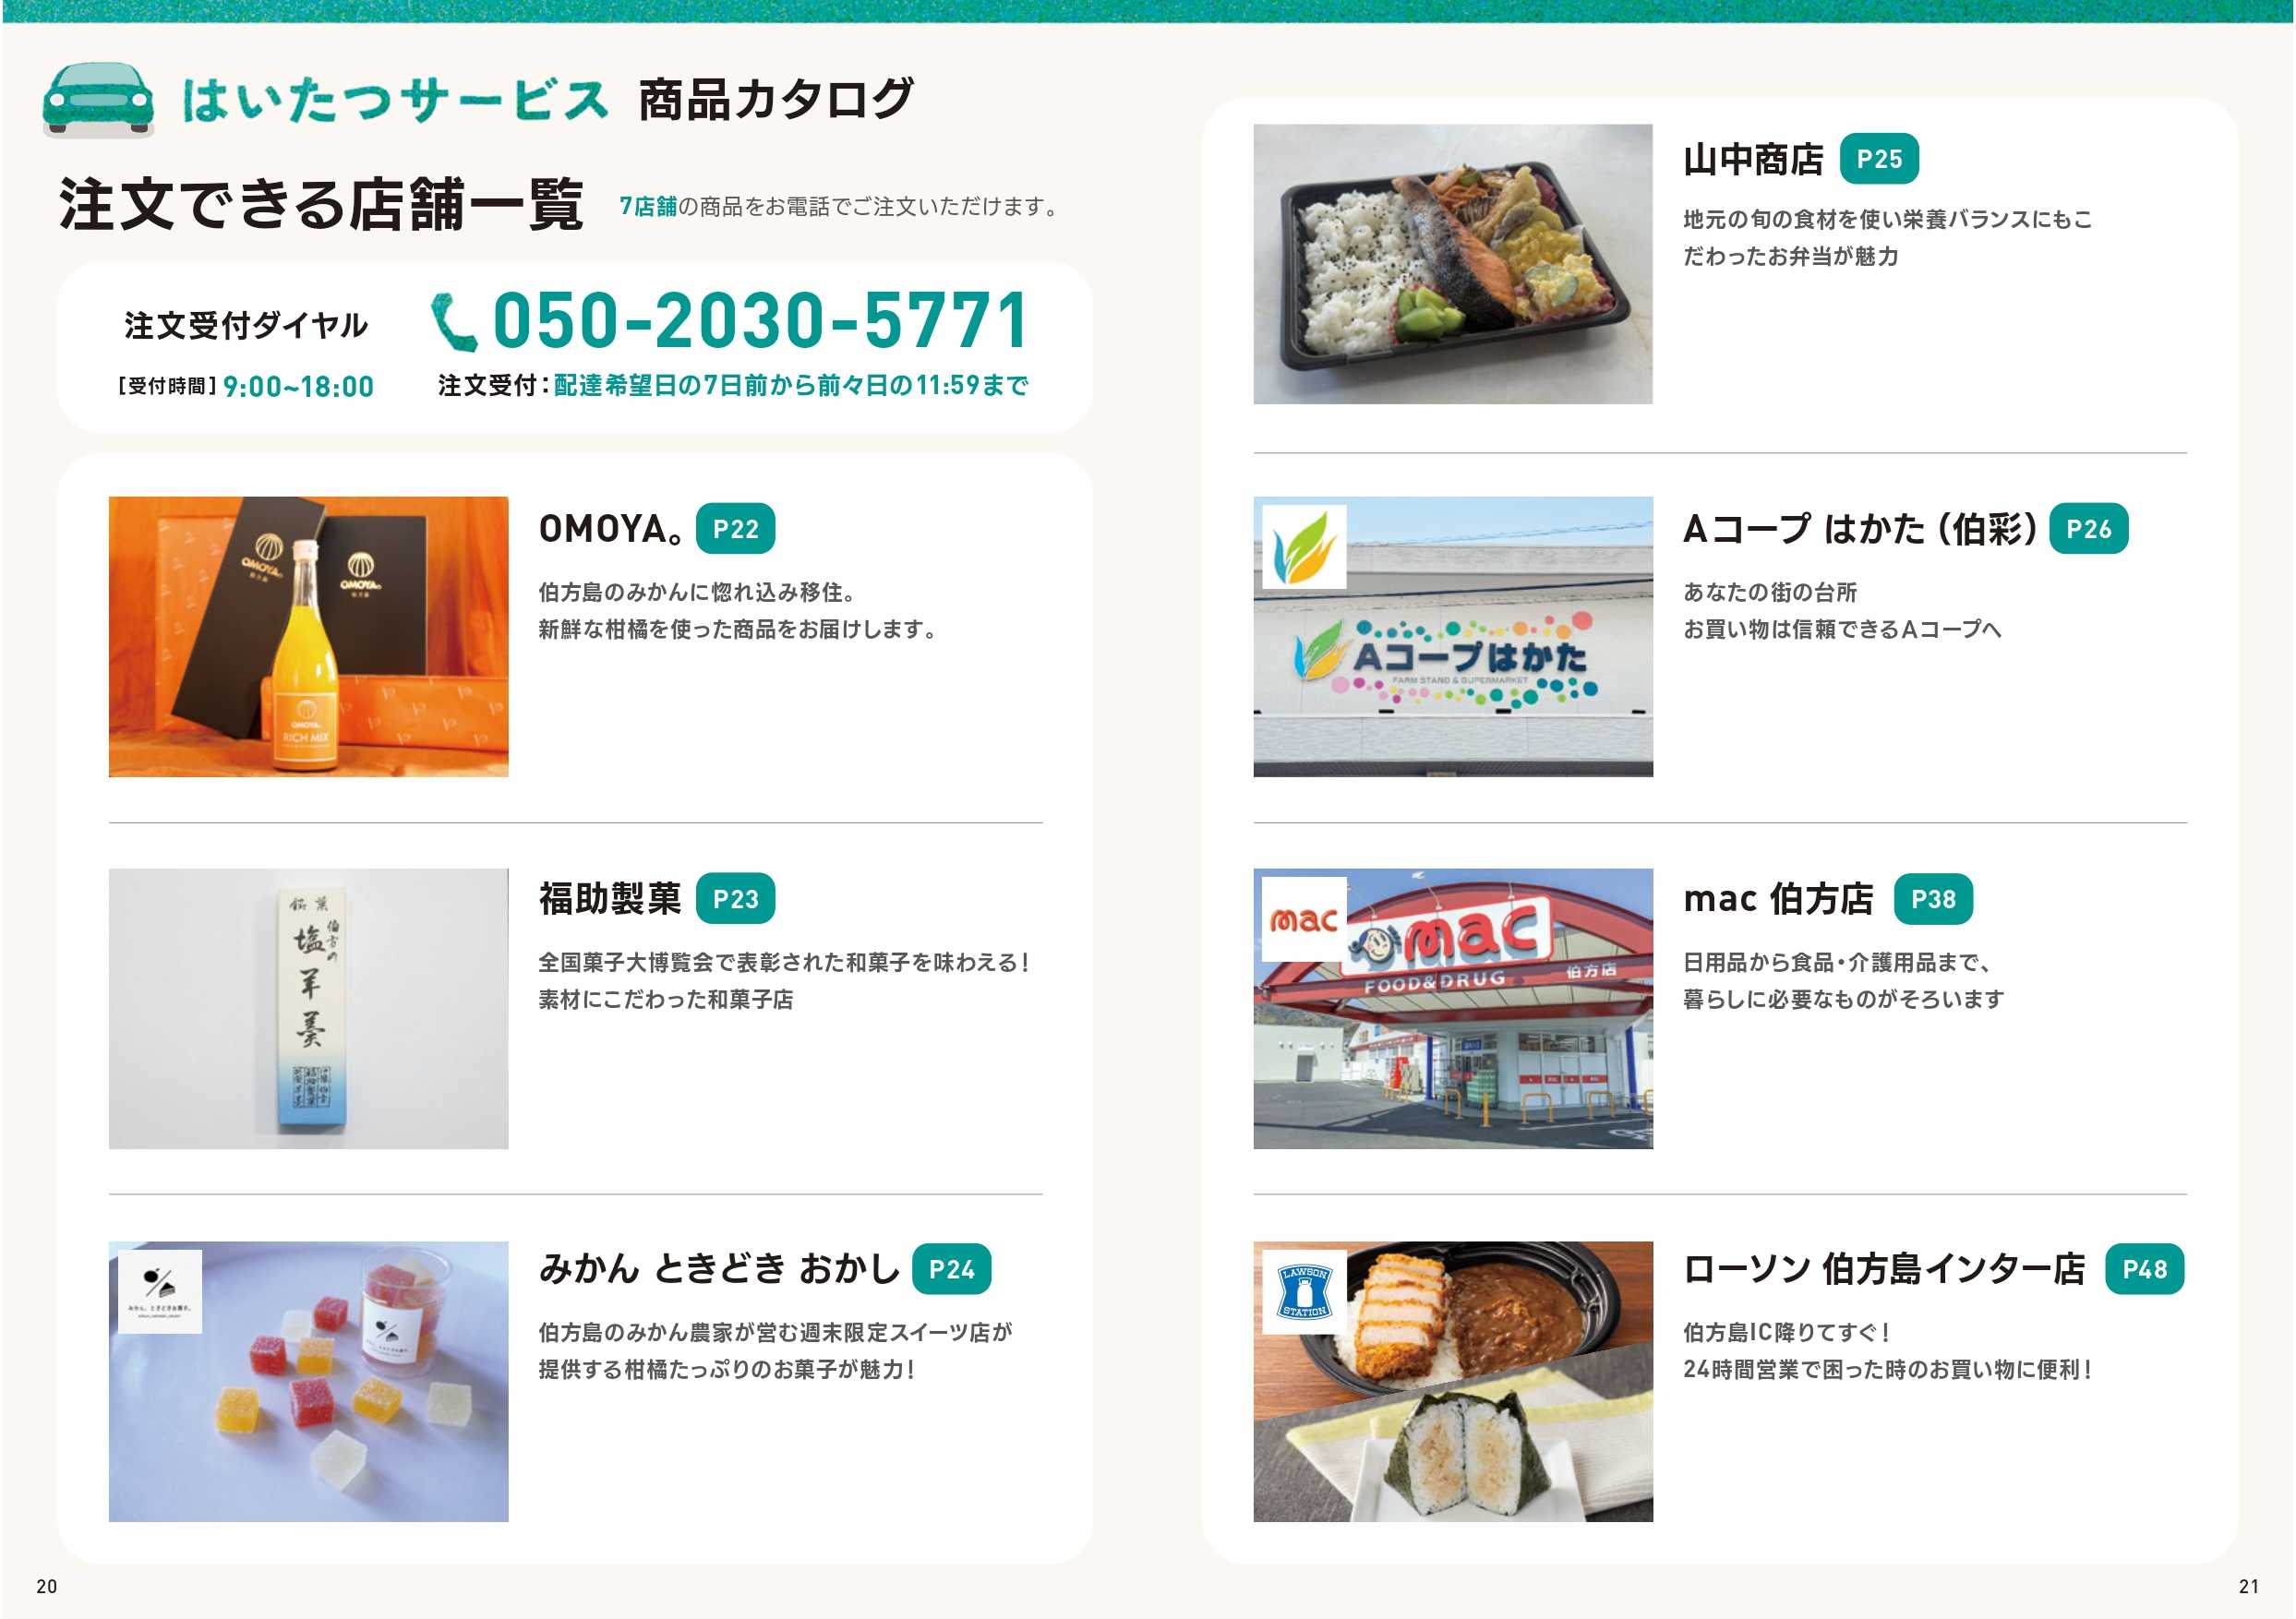Click the Mikan Tokidoki Okashi logo badge
The image size is (2296, 1619).
pyautogui.click(x=160, y=1291)
